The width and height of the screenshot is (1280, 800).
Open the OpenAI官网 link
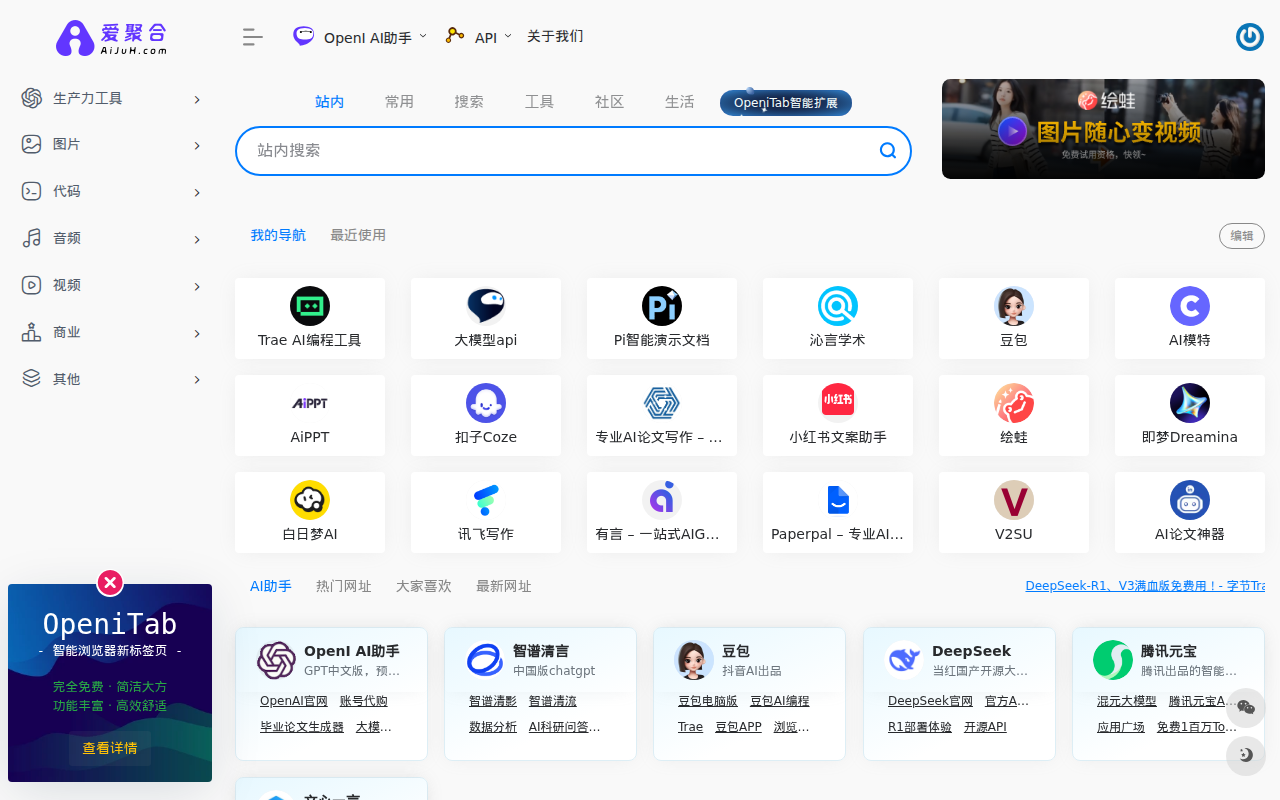pos(294,701)
